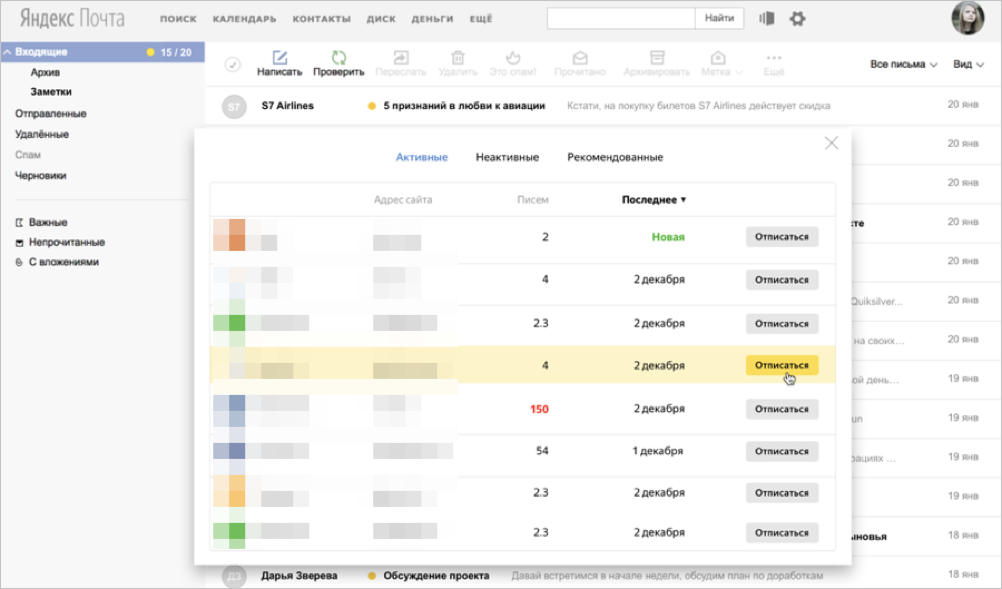Open the user avatar in header
Viewport: 1002px width, 589px height.
[967, 17]
